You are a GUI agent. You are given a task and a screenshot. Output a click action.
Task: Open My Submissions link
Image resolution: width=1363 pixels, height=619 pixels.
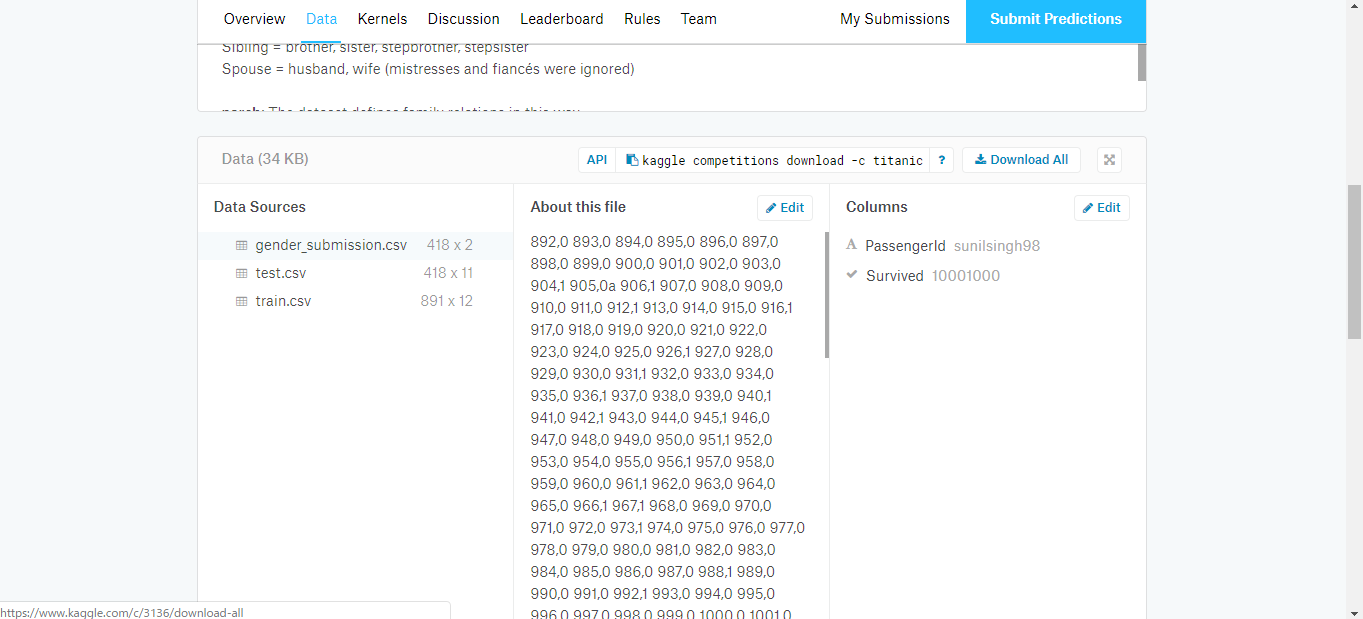pos(894,19)
